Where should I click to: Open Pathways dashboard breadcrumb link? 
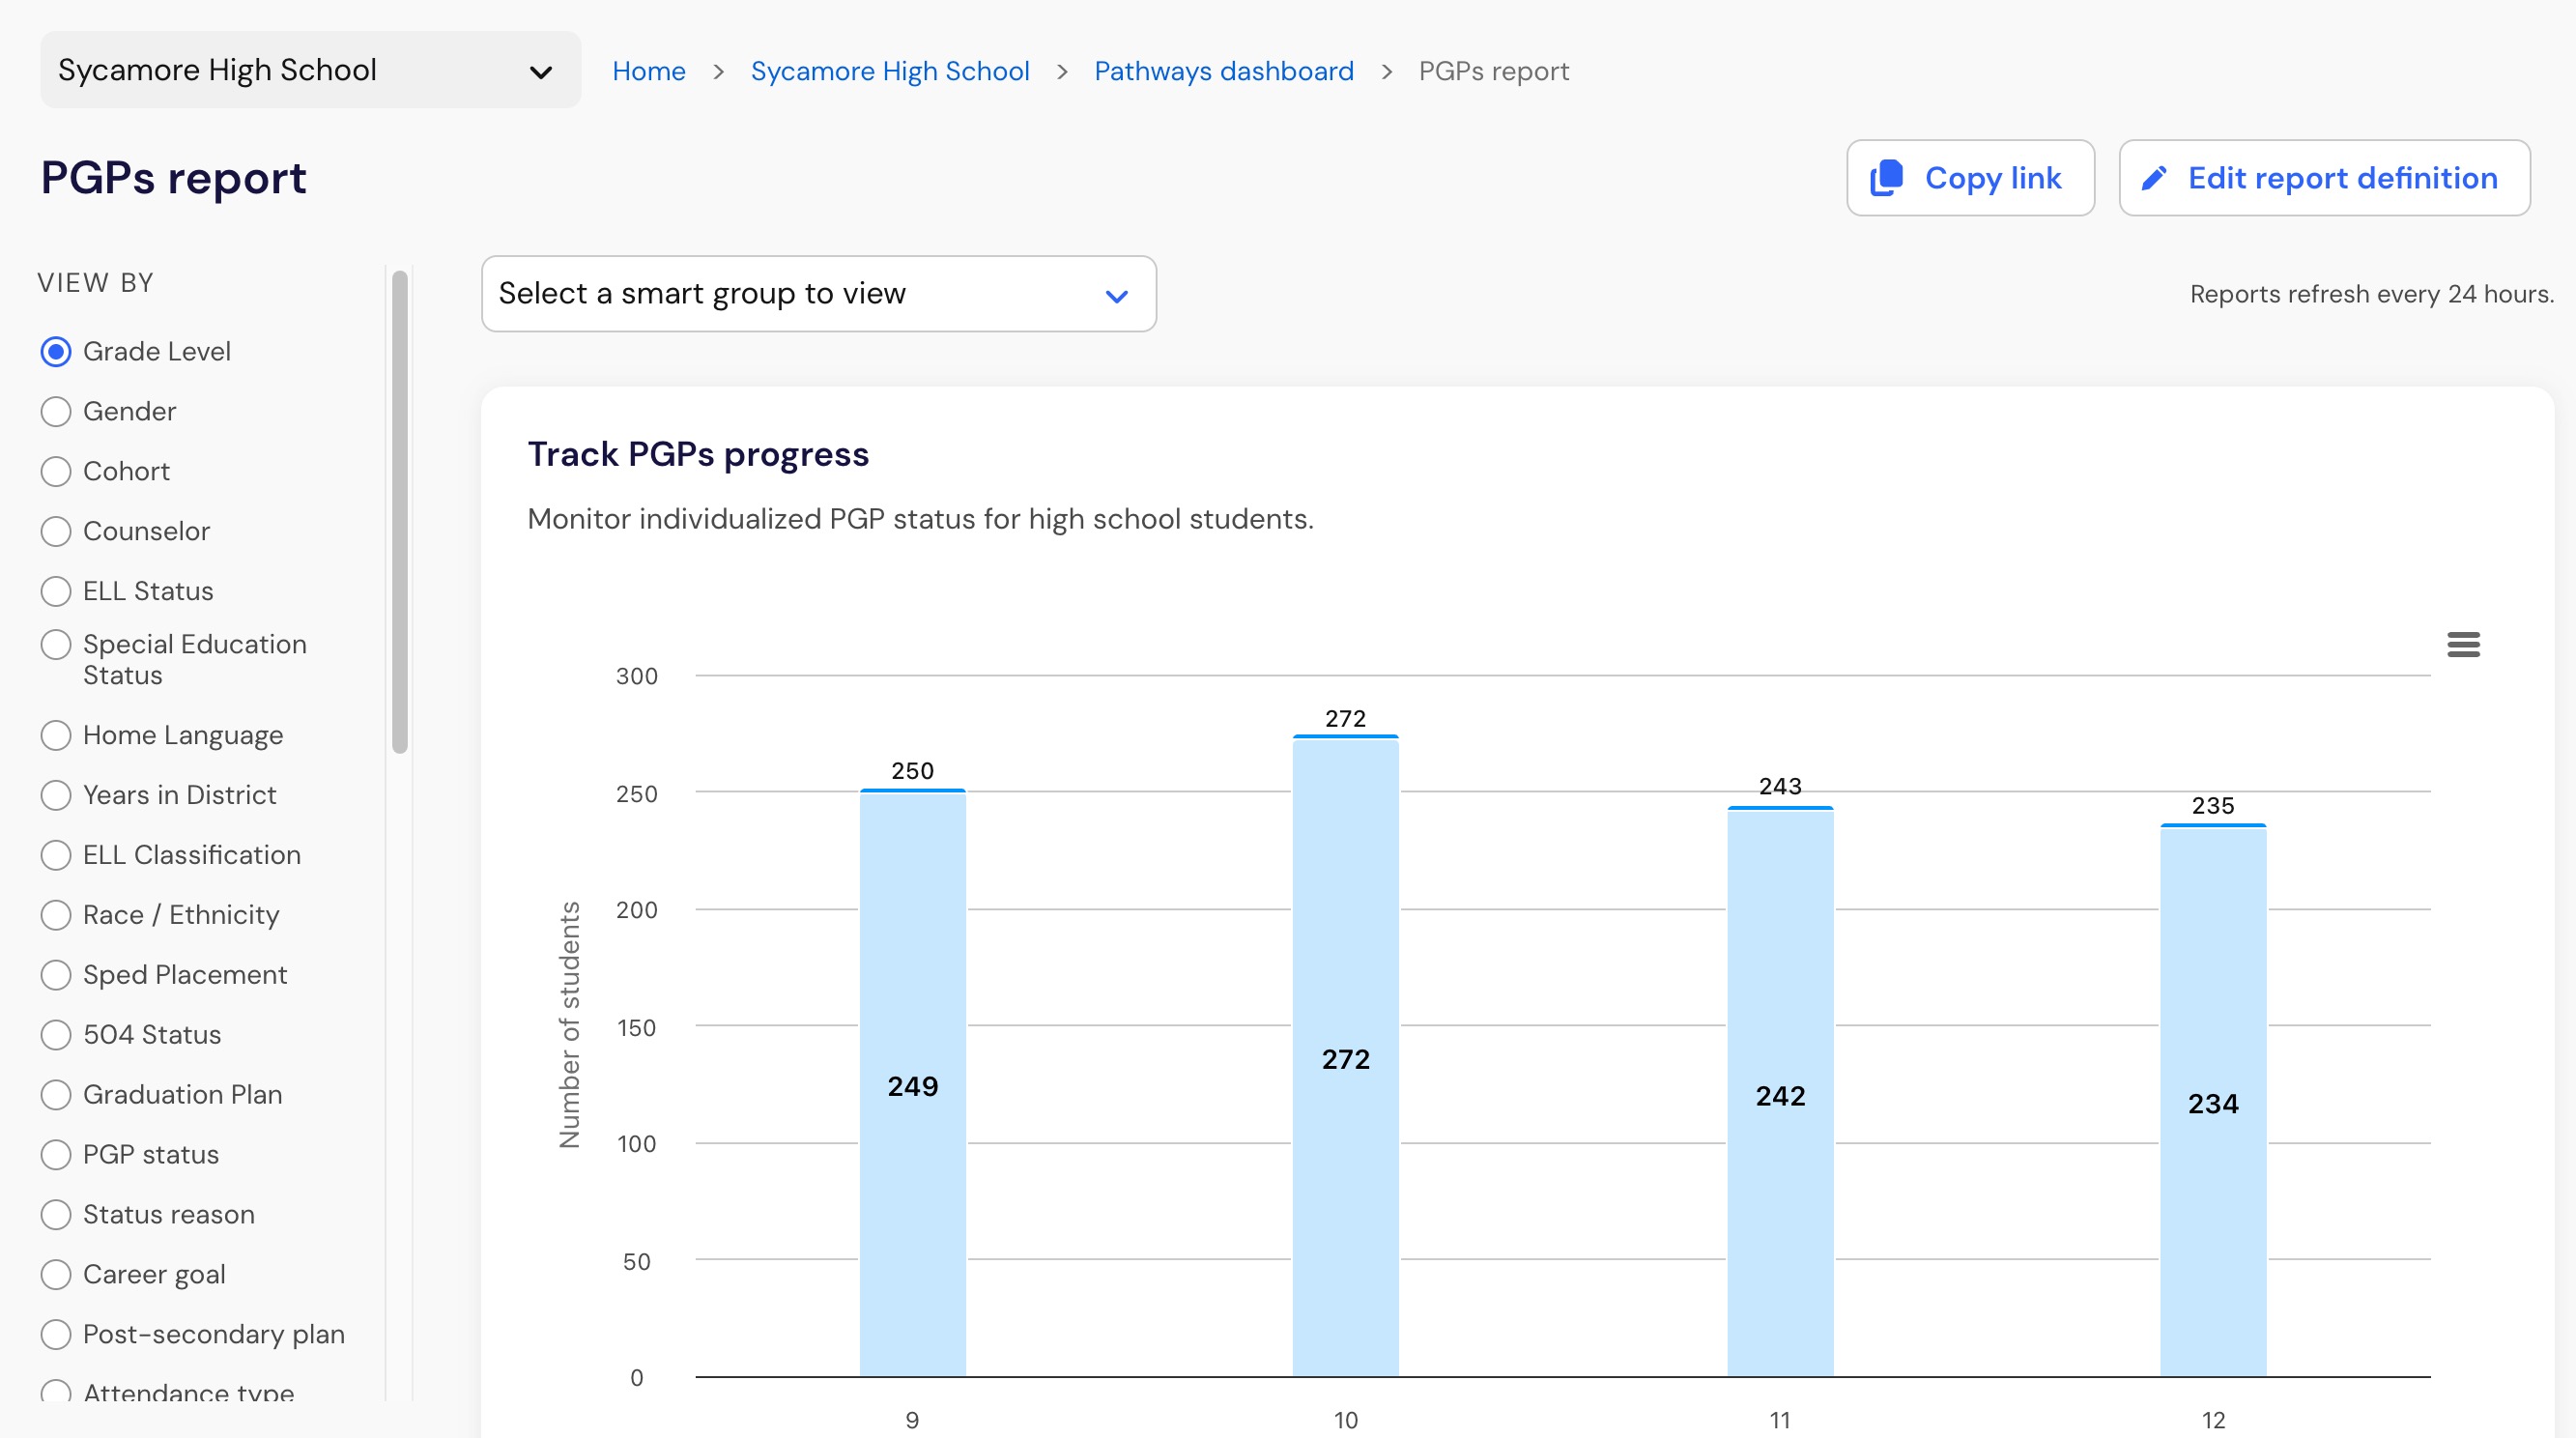(1224, 72)
